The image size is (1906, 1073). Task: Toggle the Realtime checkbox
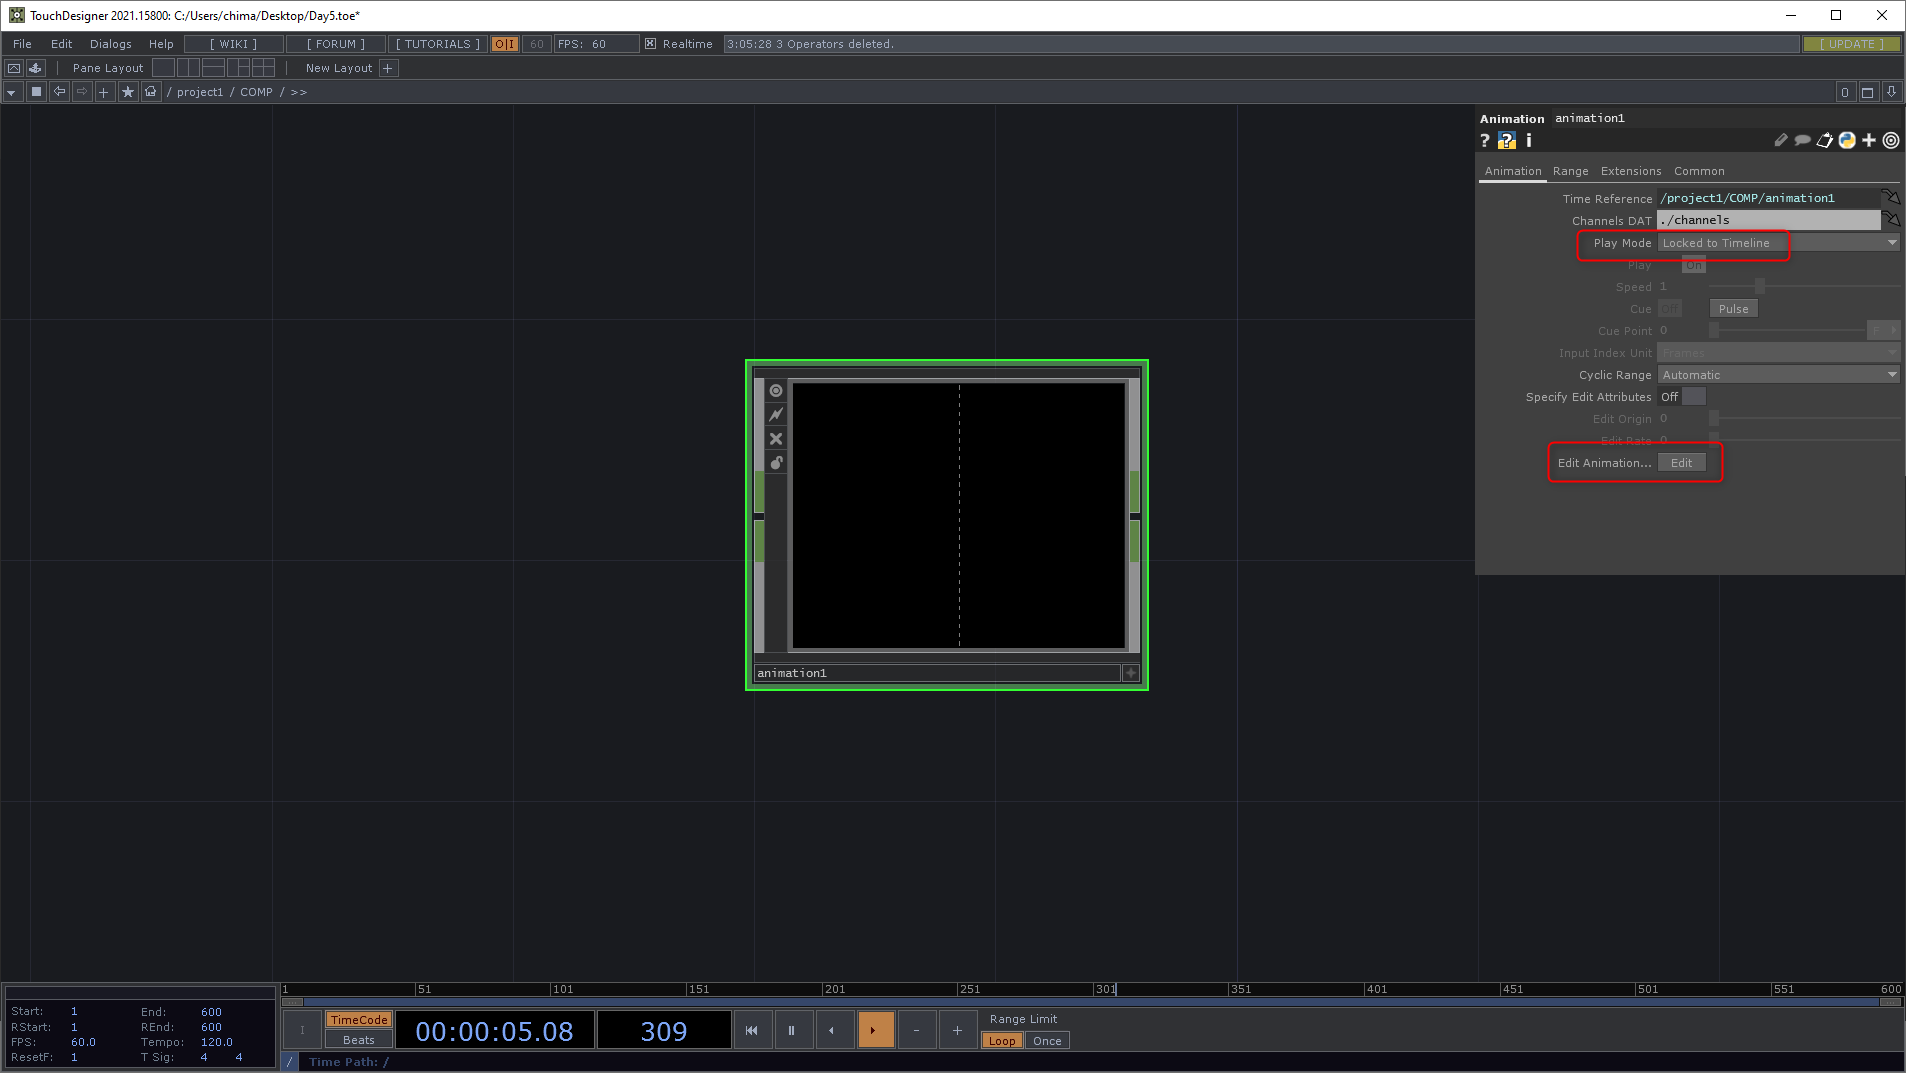point(651,44)
